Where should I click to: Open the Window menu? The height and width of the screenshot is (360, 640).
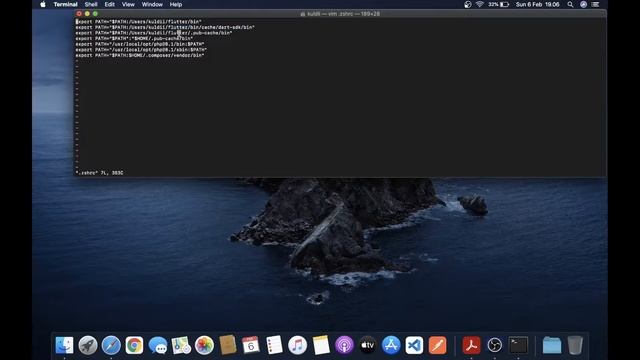[x=152, y=4]
